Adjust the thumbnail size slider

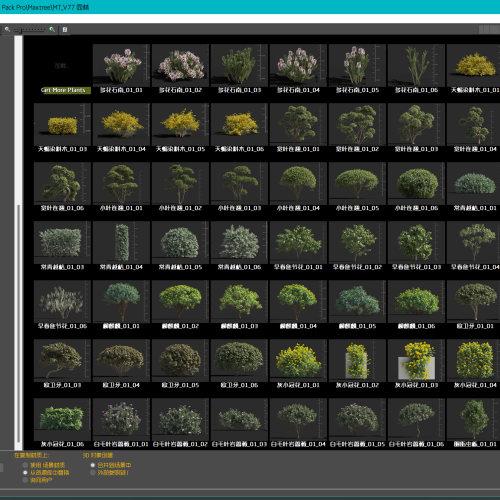tap(30, 30)
